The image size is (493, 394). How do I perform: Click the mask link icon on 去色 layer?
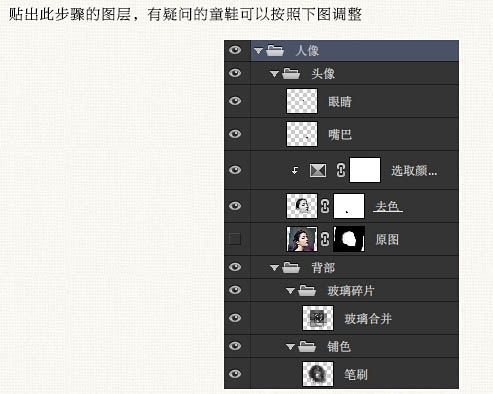325,206
